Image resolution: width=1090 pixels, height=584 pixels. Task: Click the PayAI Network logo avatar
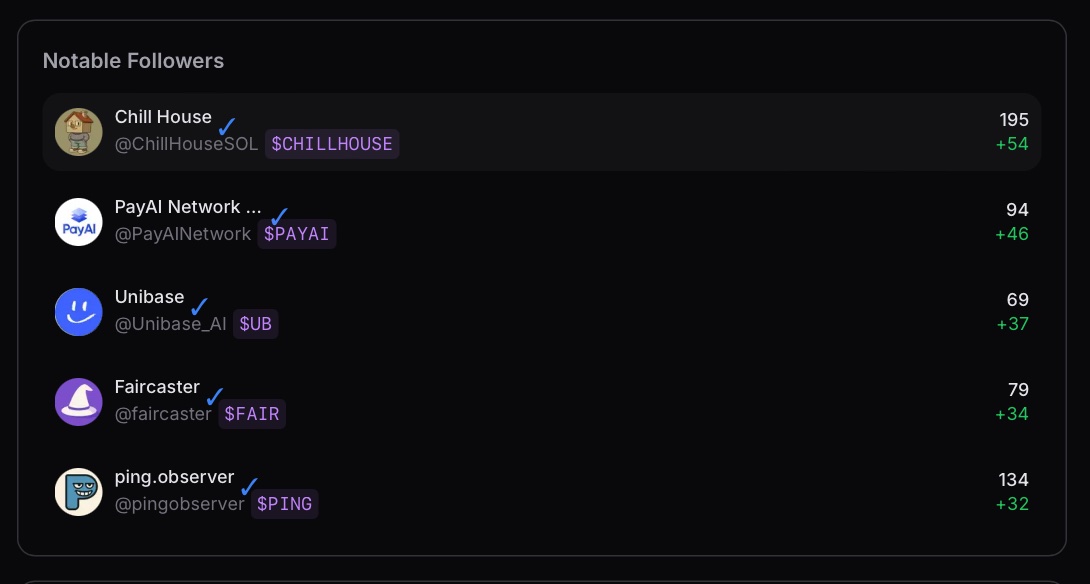(x=78, y=222)
